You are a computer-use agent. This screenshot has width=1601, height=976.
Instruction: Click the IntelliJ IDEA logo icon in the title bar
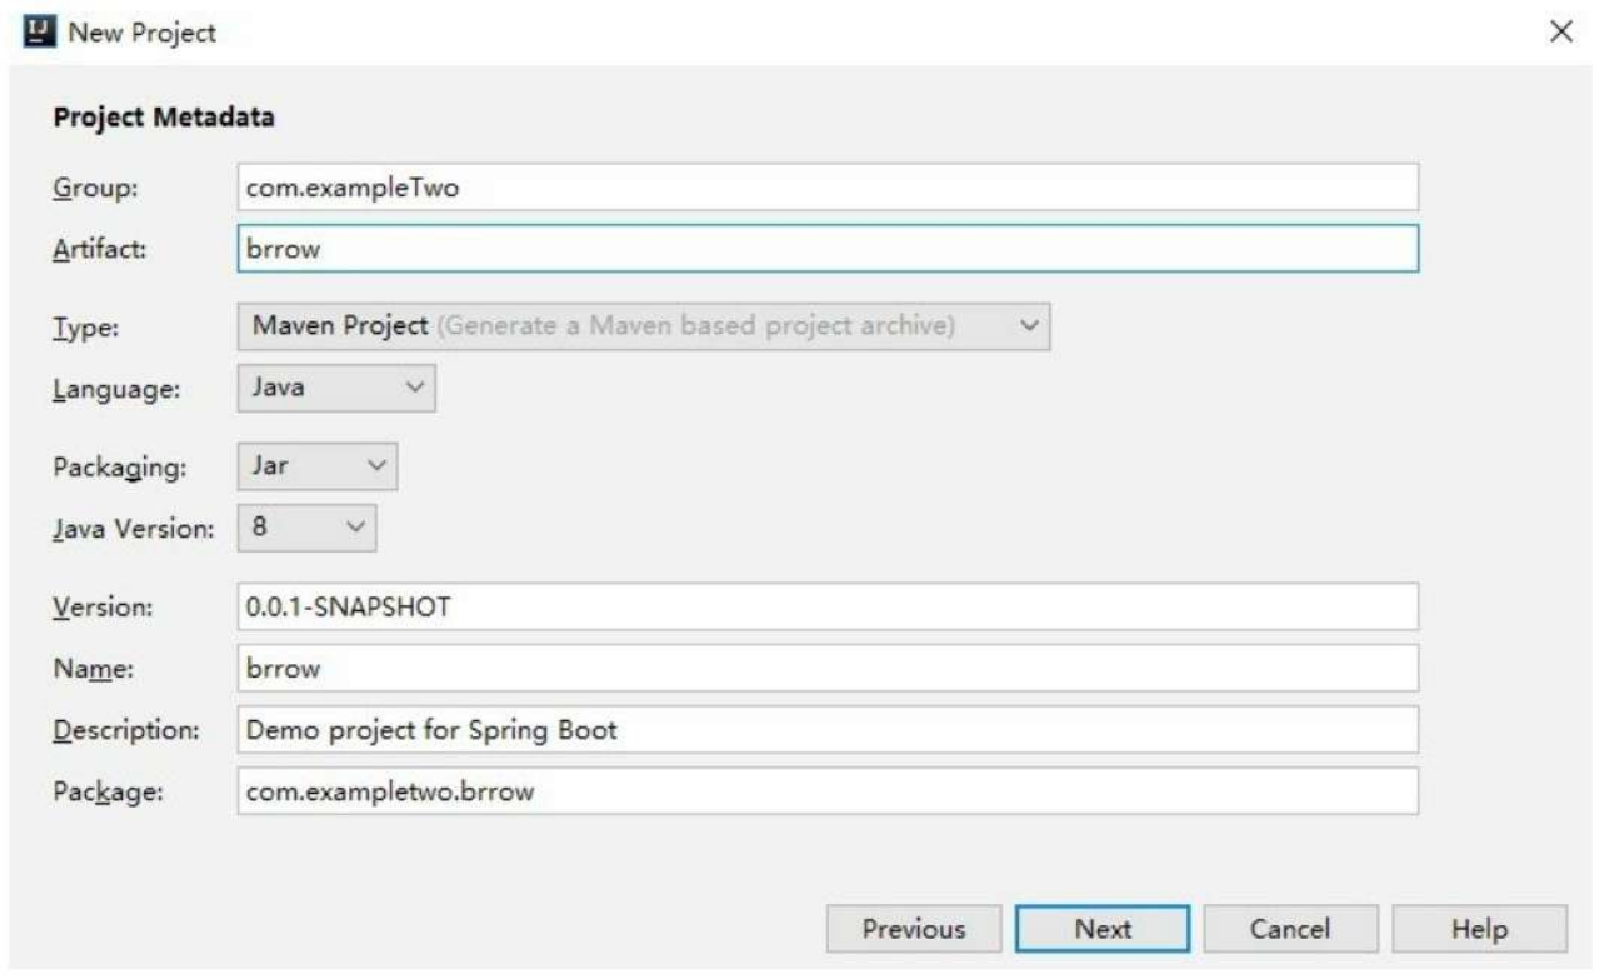pos(39,31)
